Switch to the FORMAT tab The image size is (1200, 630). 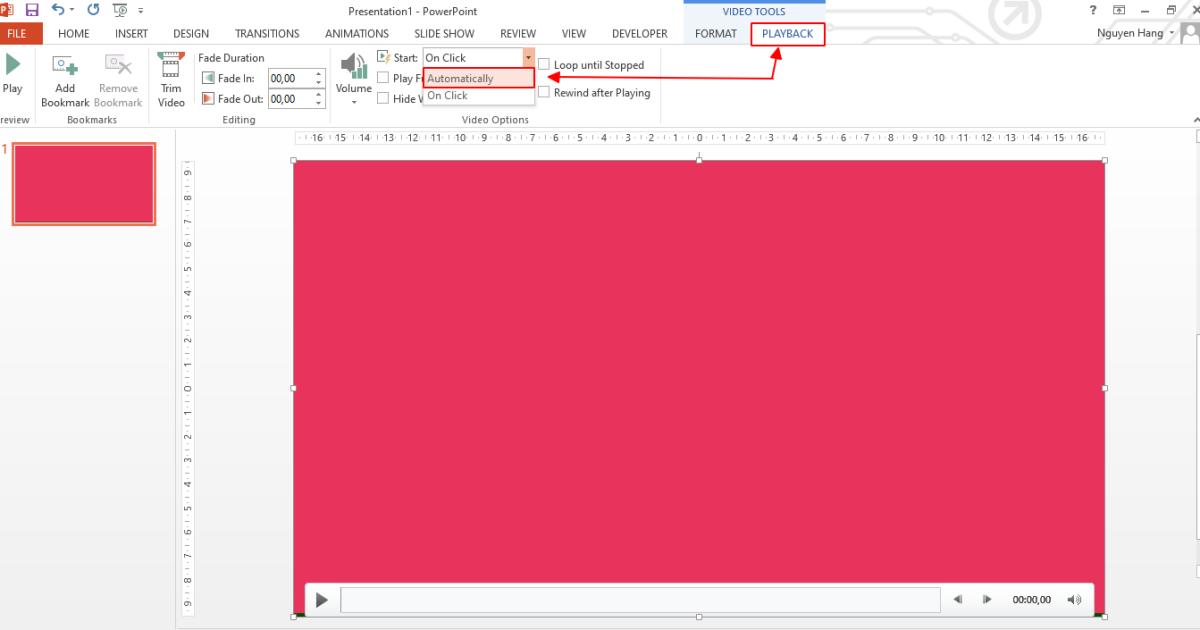[716, 33]
